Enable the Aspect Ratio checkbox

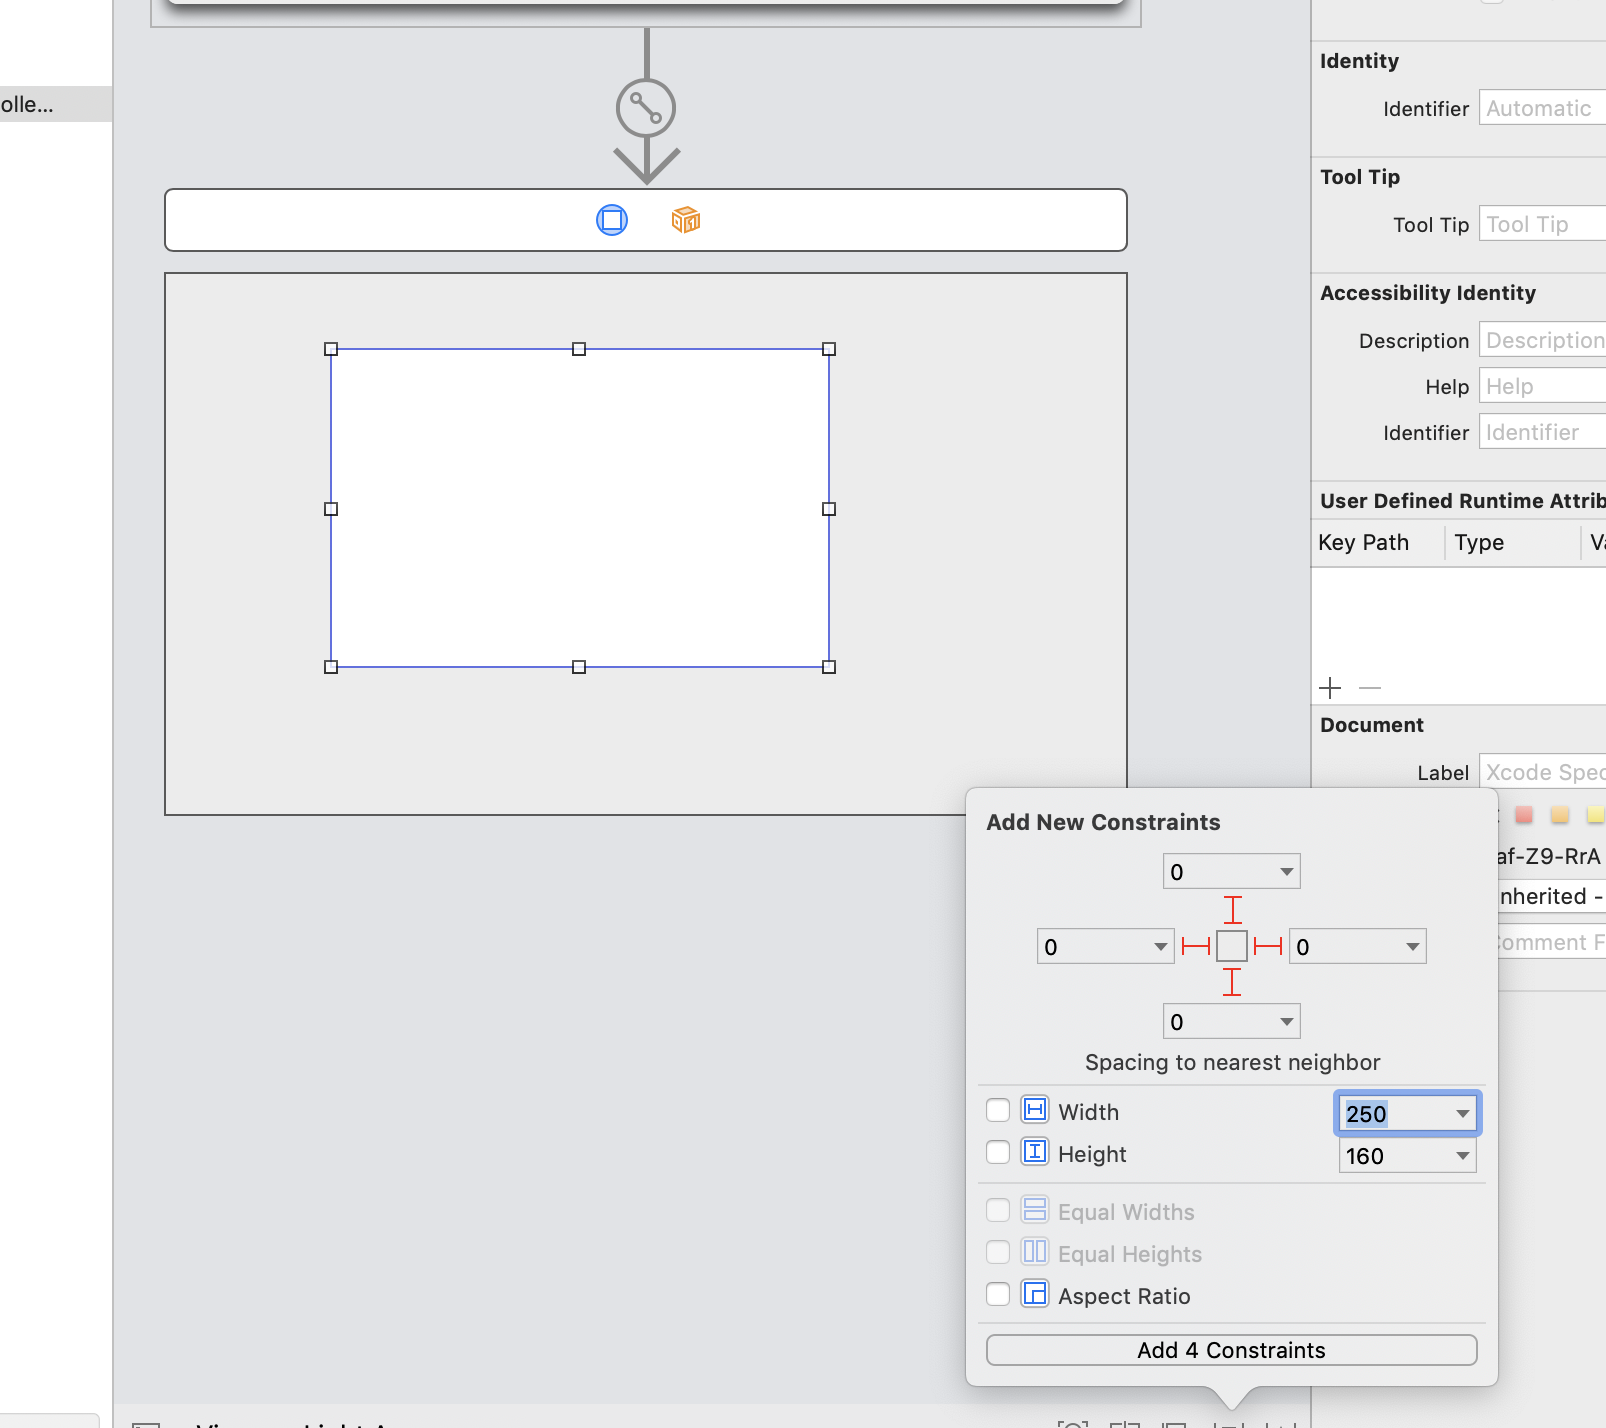998,1295
